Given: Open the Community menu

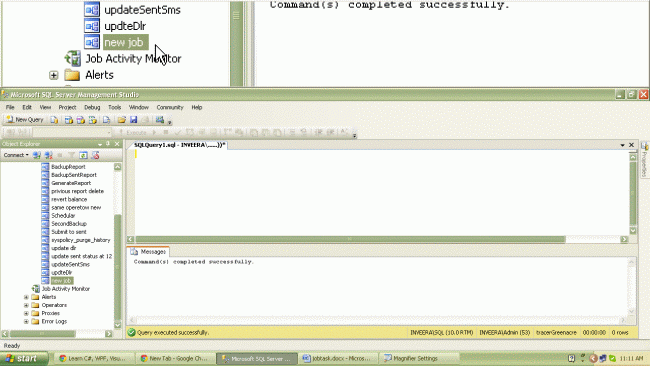Looking at the screenshot, I should [170, 107].
